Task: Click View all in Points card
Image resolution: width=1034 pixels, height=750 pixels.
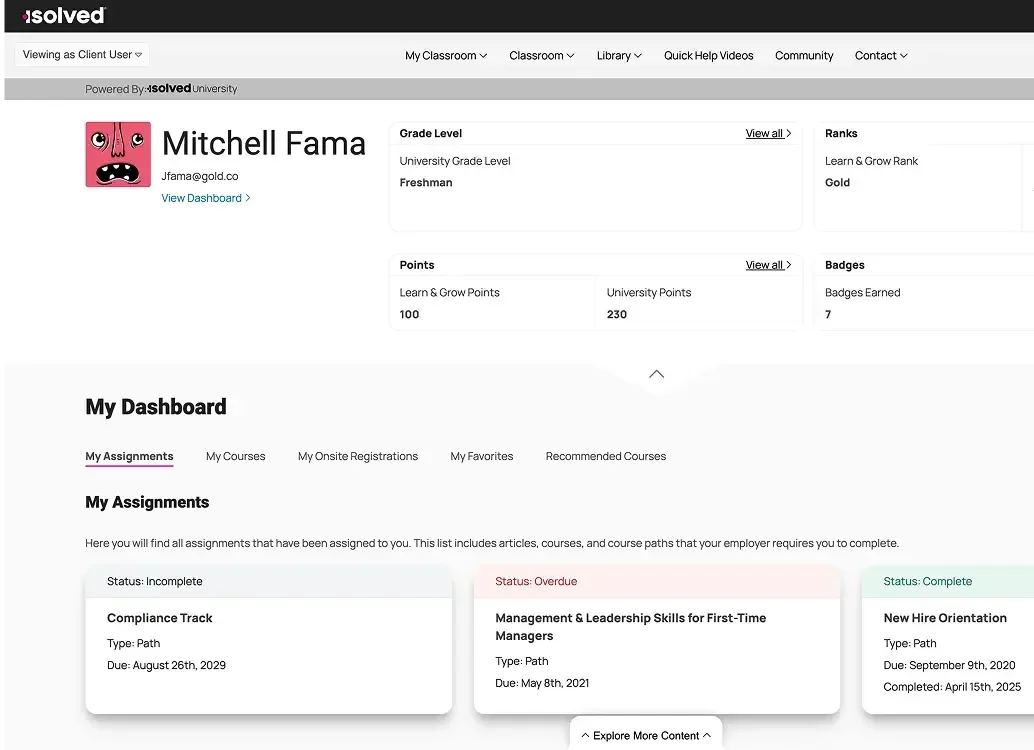Action: coord(768,265)
